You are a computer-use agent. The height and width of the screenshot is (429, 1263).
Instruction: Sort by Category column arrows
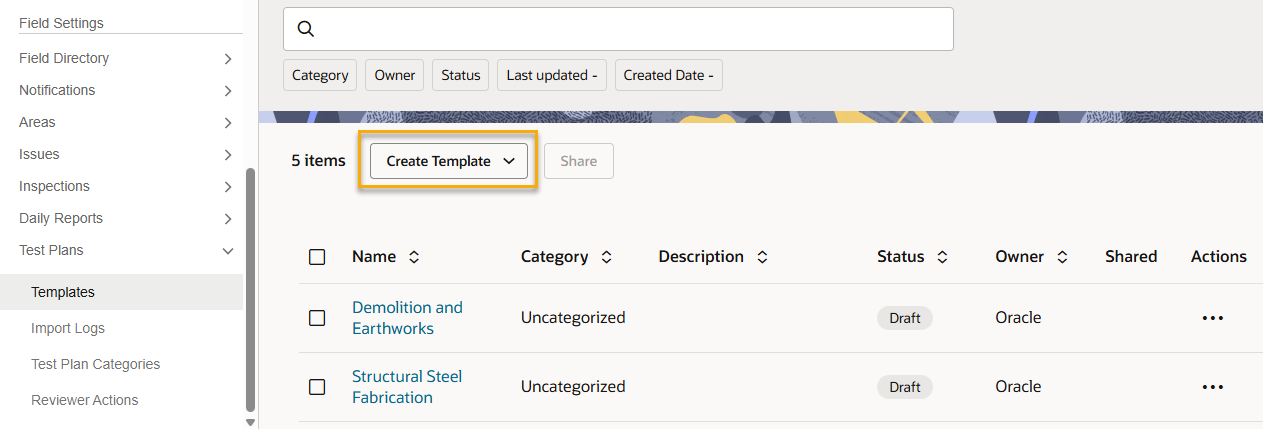coord(606,257)
